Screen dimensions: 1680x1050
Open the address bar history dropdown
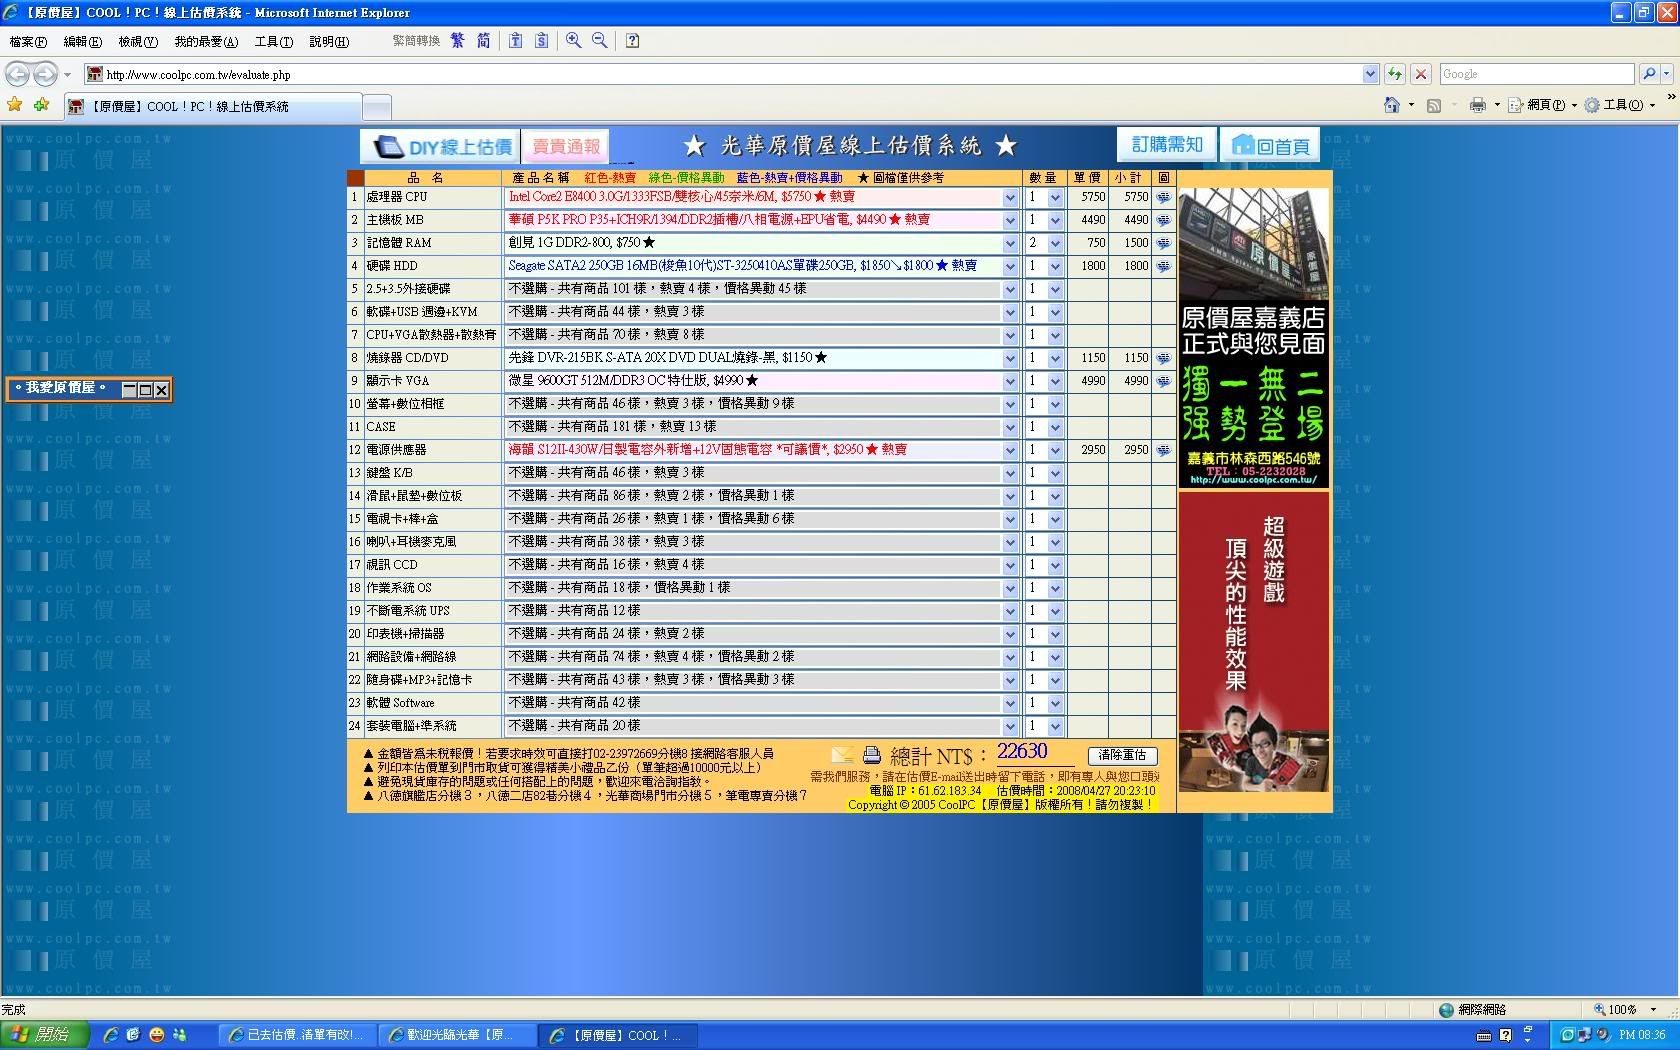pyautogui.click(x=1370, y=74)
